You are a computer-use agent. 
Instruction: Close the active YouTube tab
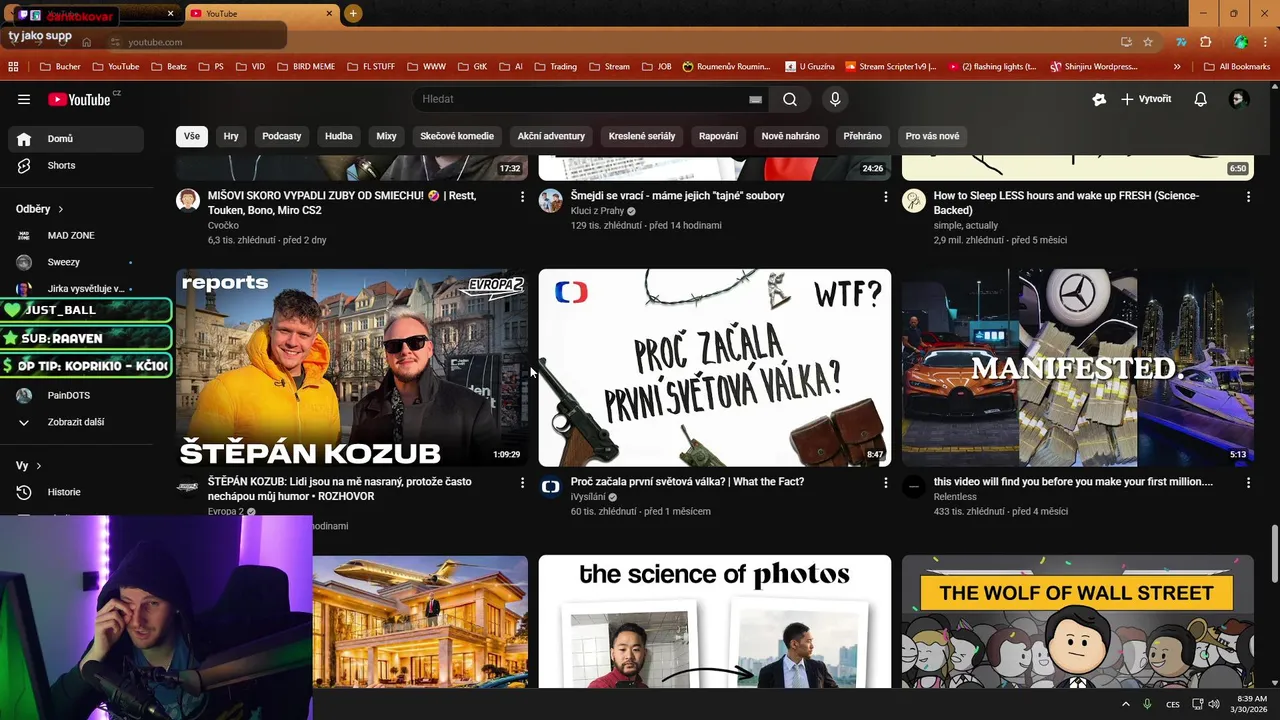click(330, 14)
